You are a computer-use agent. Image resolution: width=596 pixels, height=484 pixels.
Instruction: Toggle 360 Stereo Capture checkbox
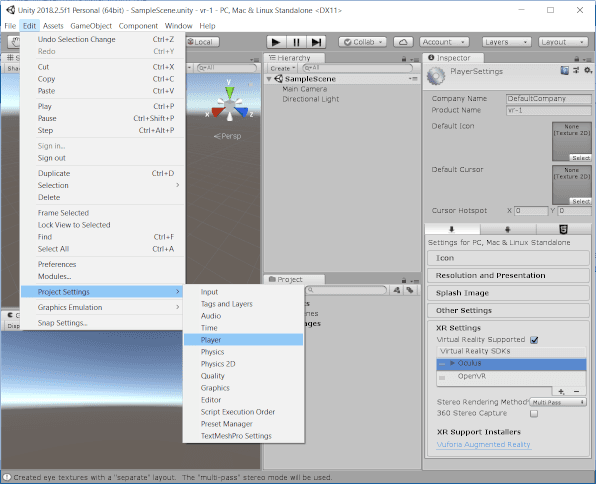[534, 413]
